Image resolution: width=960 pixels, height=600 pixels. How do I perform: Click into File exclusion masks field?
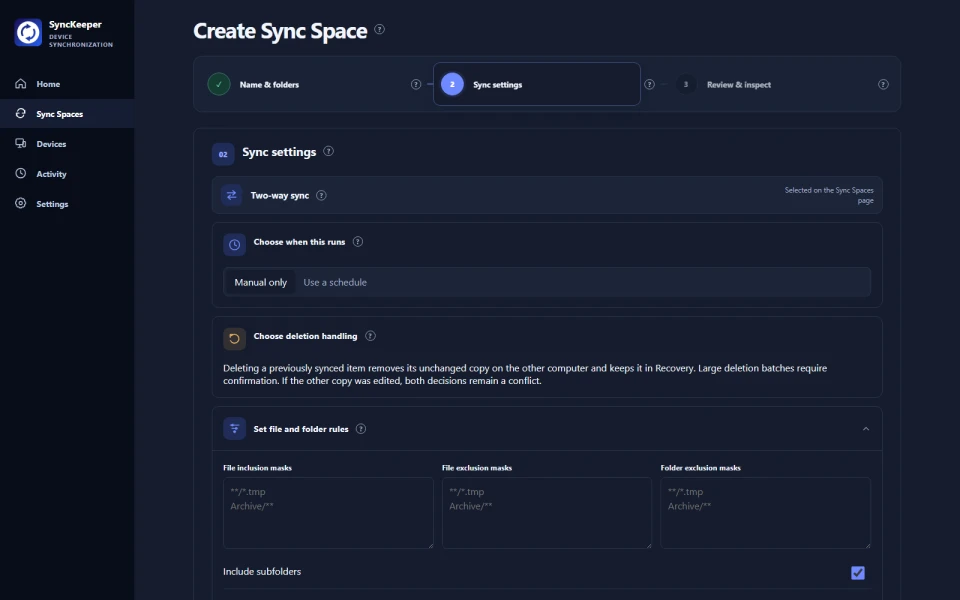[547, 513]
